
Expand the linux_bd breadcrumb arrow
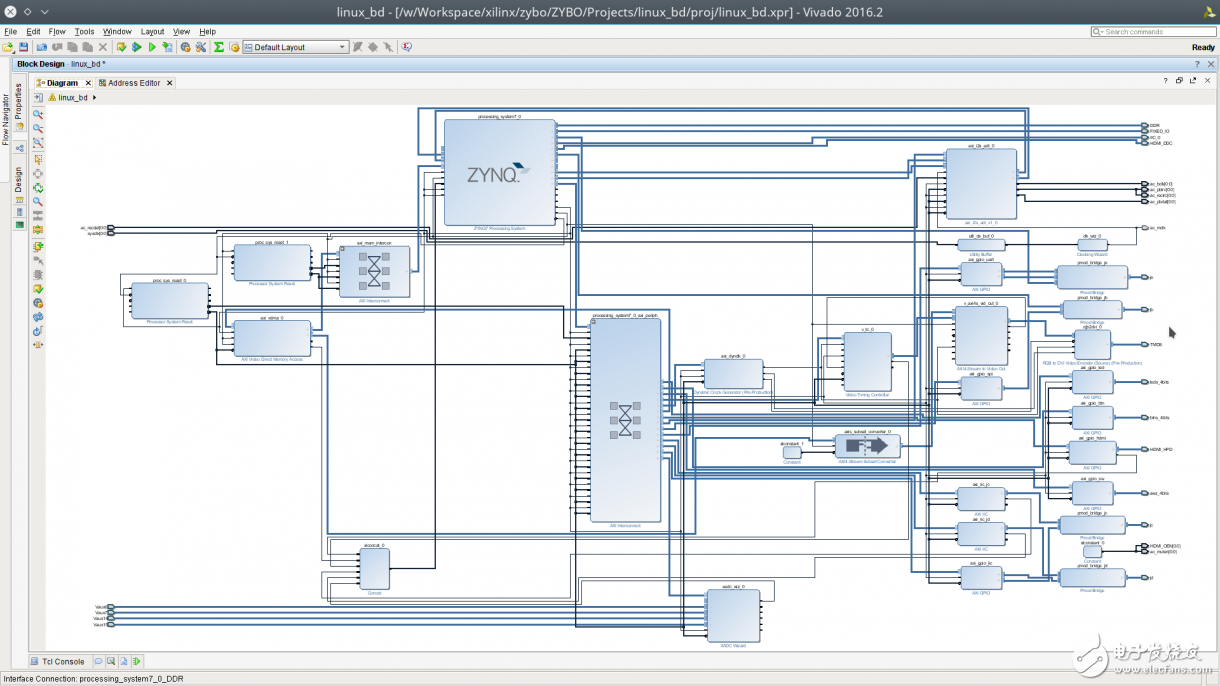[95, 98]
